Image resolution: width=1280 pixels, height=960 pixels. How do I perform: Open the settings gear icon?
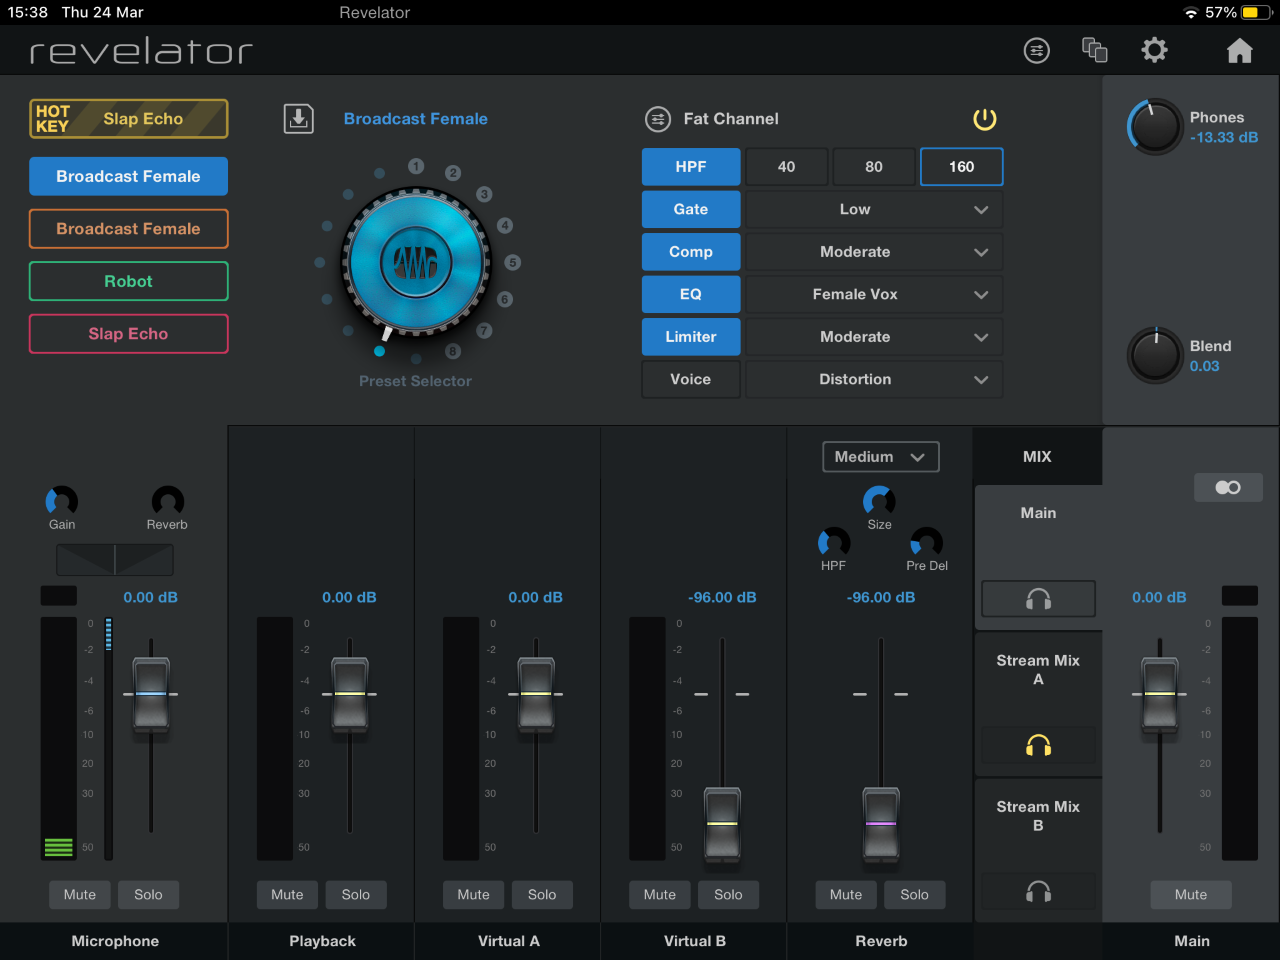coord(1154,50)
